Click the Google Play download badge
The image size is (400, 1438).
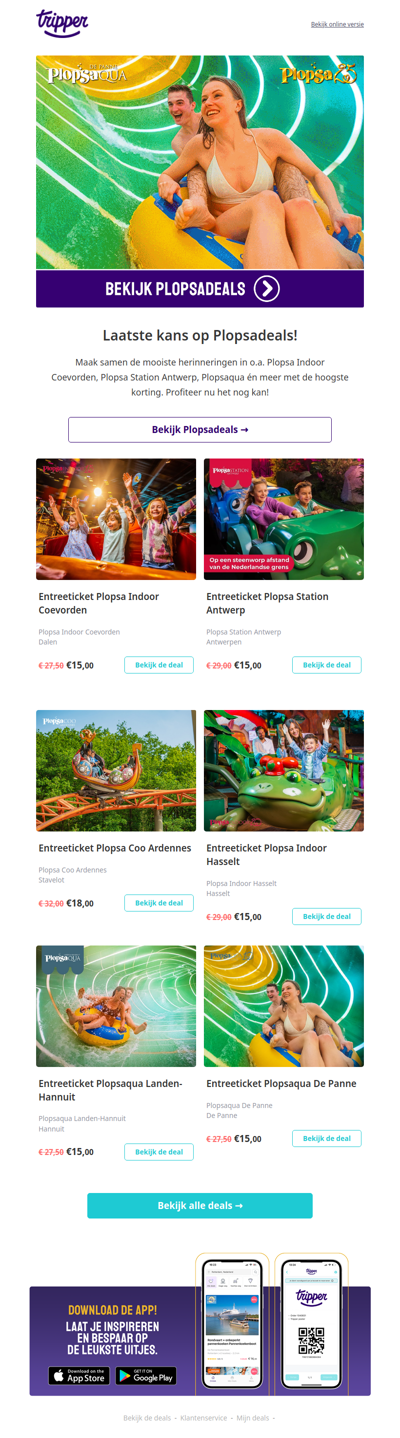146,1376
